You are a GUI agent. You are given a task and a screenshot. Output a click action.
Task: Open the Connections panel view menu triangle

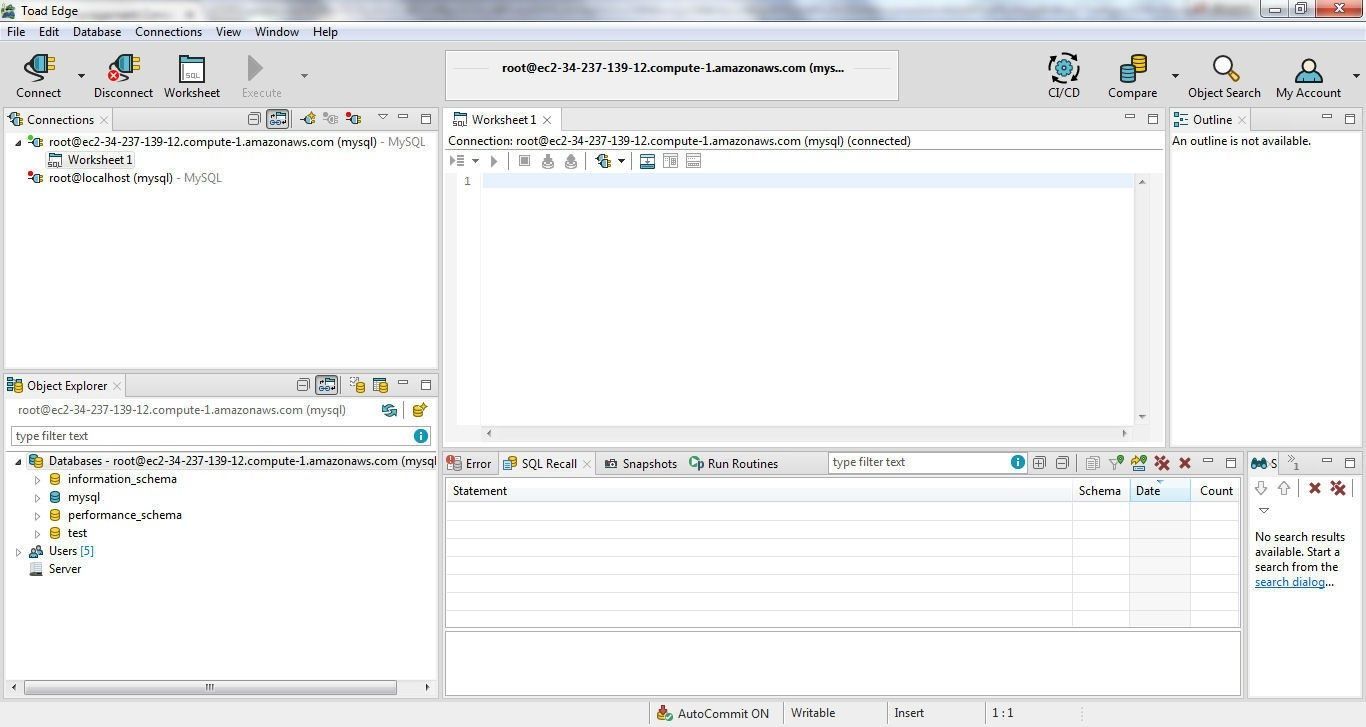pos(382,118)
